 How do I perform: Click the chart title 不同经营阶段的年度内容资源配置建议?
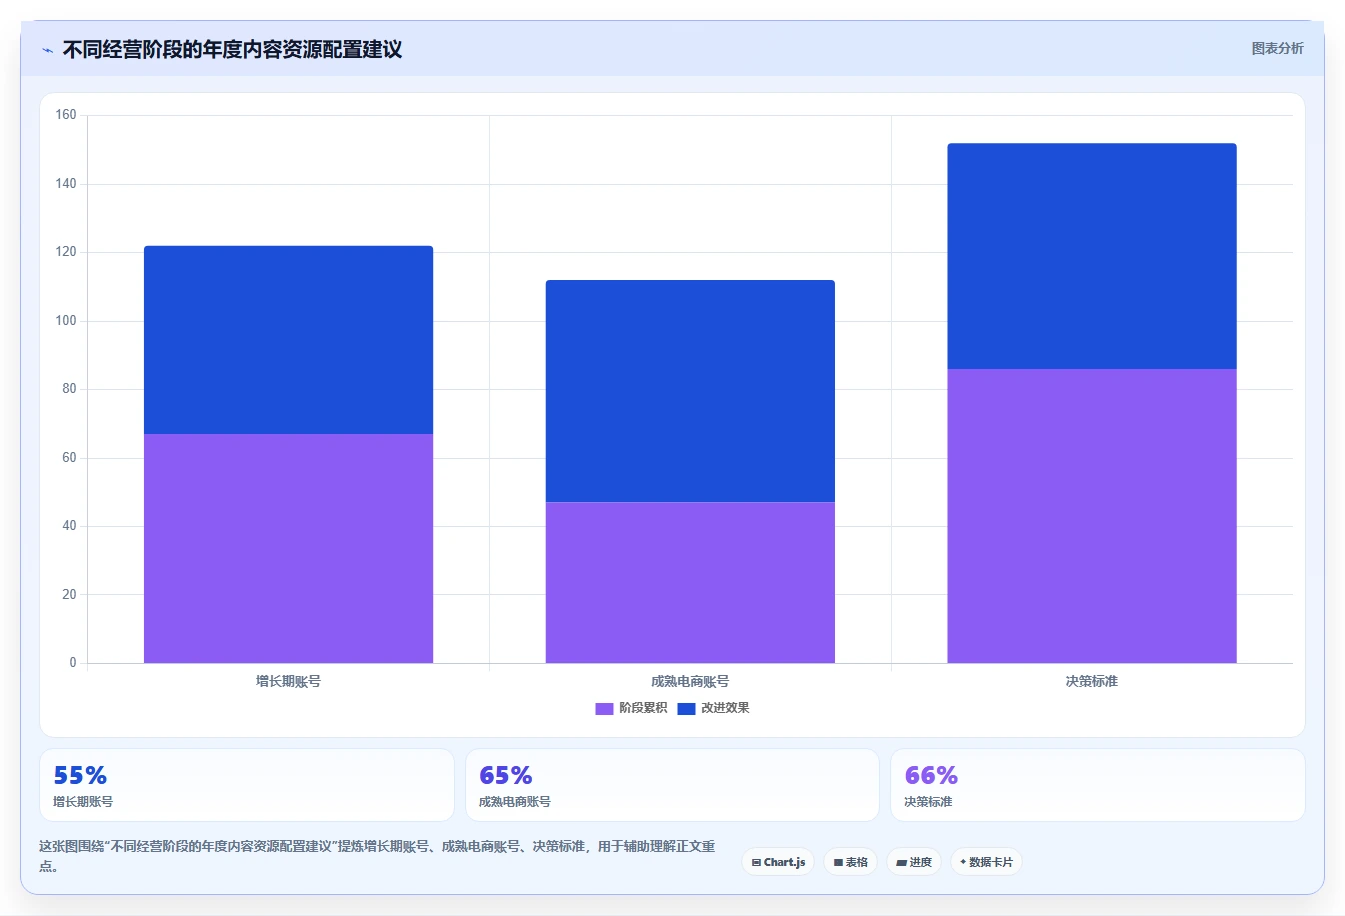tap(232, 49)
